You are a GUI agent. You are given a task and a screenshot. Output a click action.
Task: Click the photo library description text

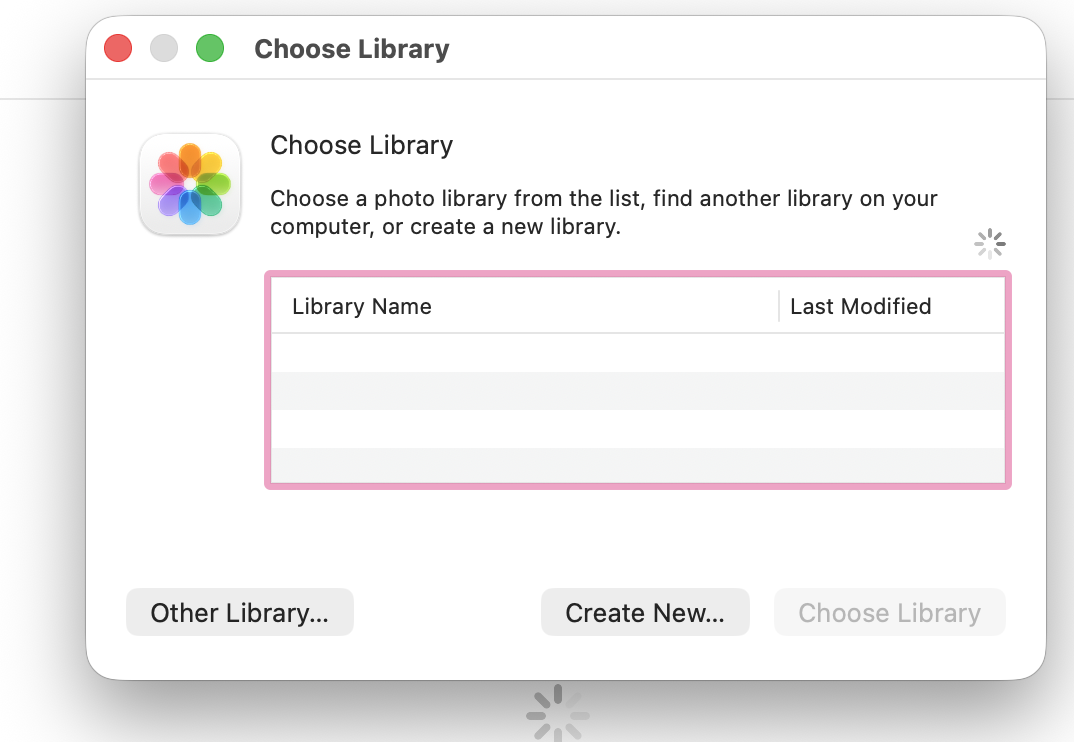[604, 212]
